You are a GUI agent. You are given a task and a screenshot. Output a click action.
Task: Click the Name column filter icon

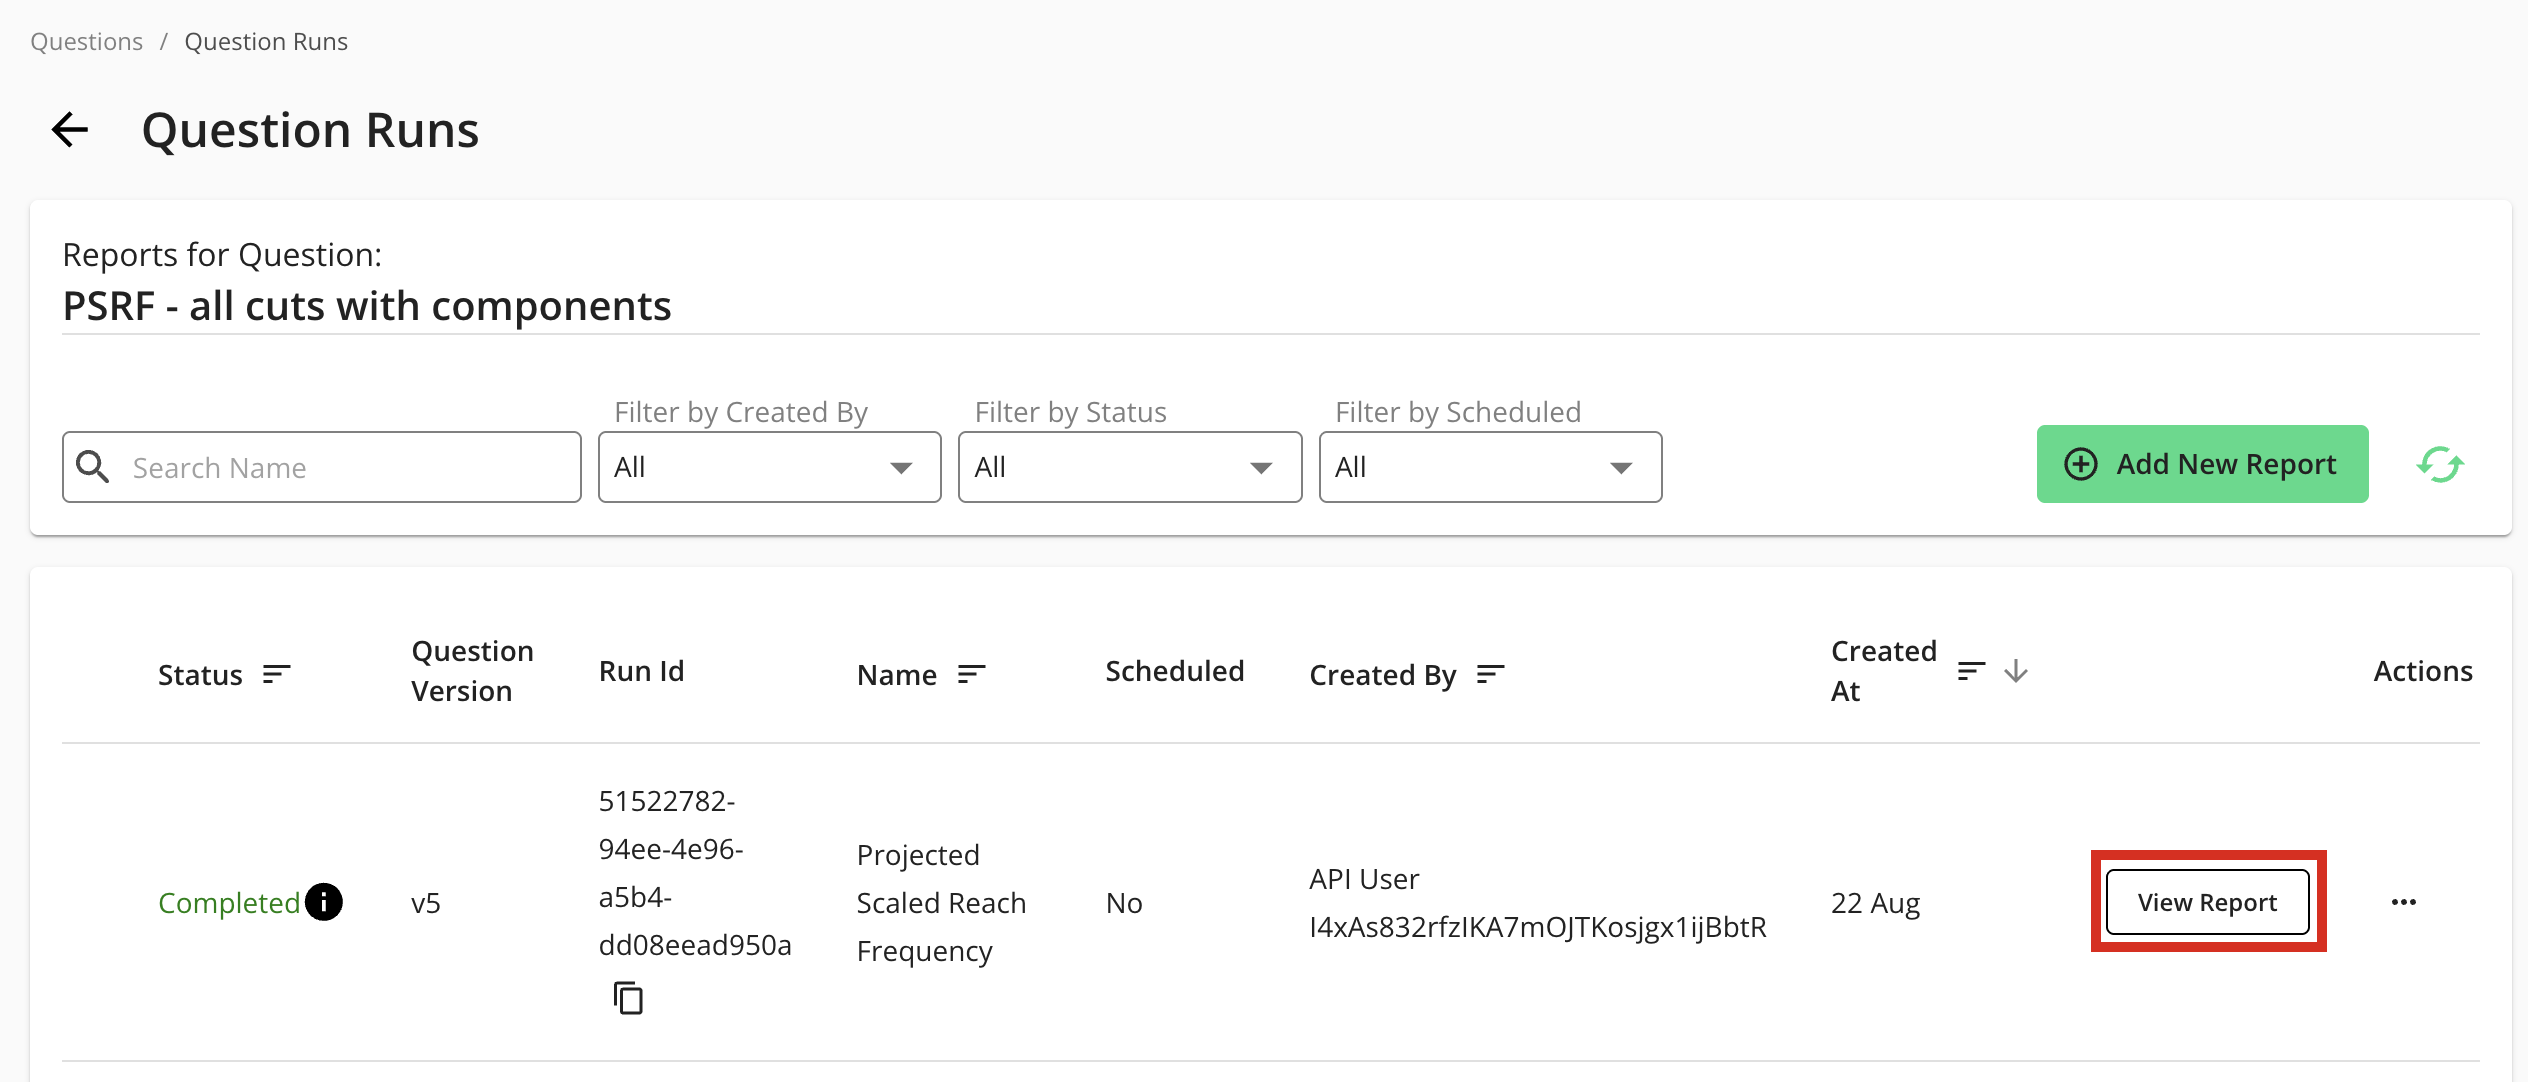(971, 675)
